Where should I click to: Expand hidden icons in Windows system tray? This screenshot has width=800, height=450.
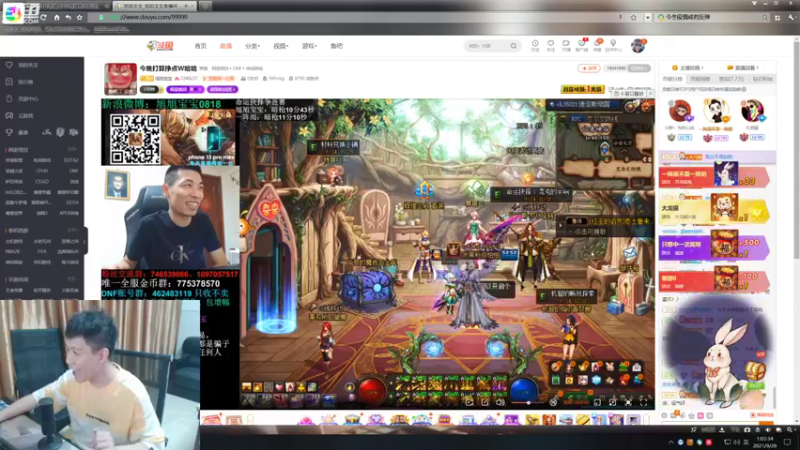coord(670,442)
